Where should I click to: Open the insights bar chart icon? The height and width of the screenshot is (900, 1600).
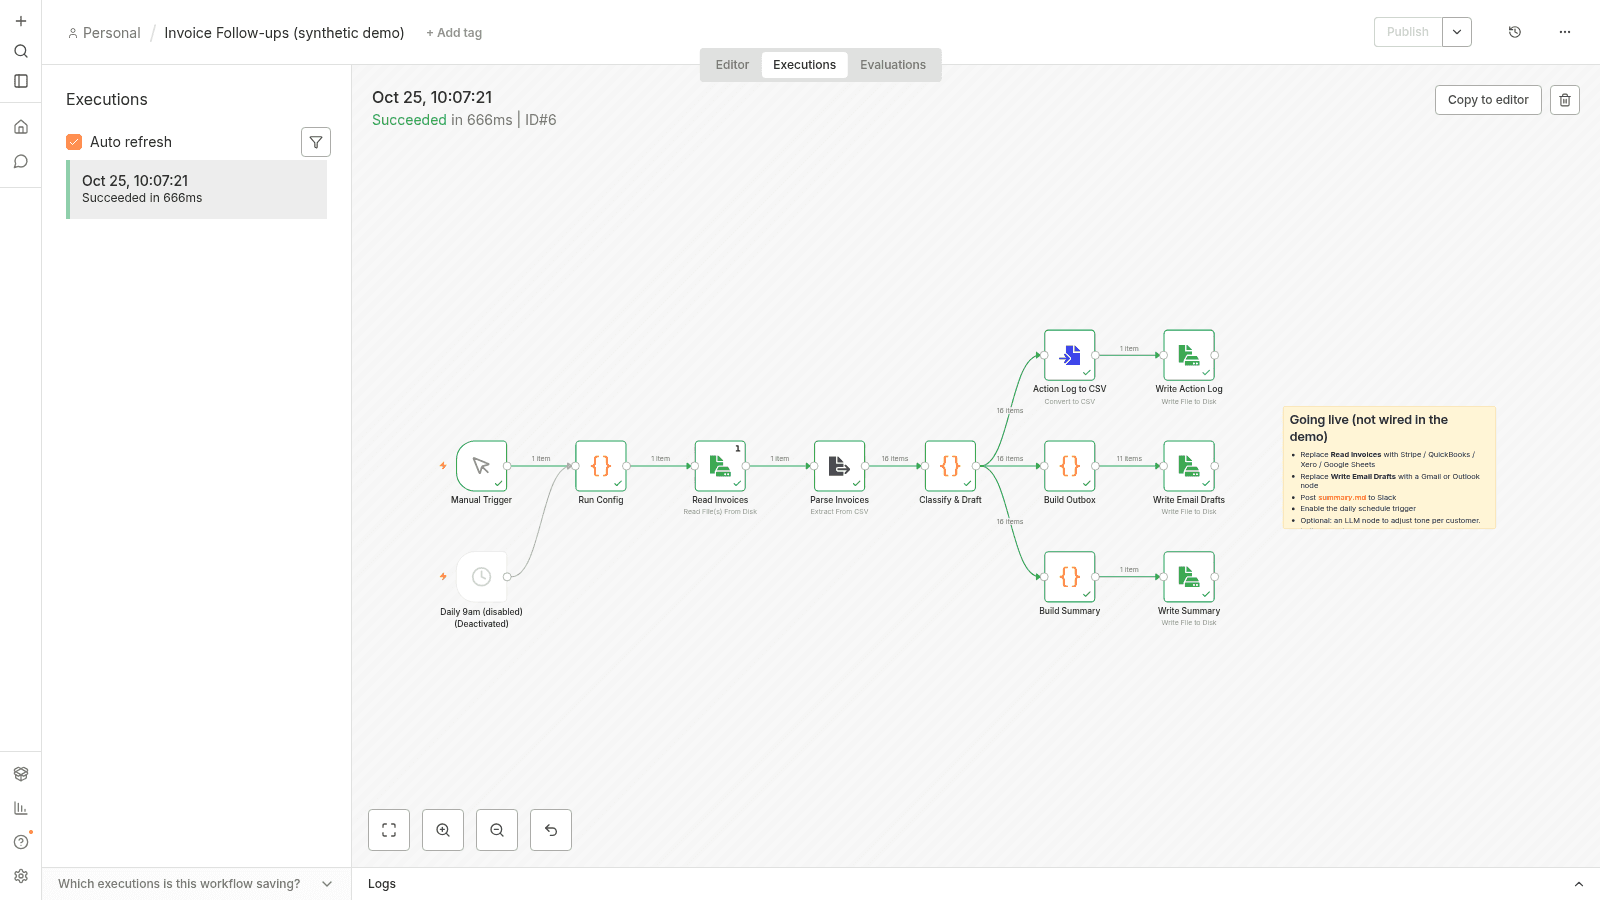[21, 808]
